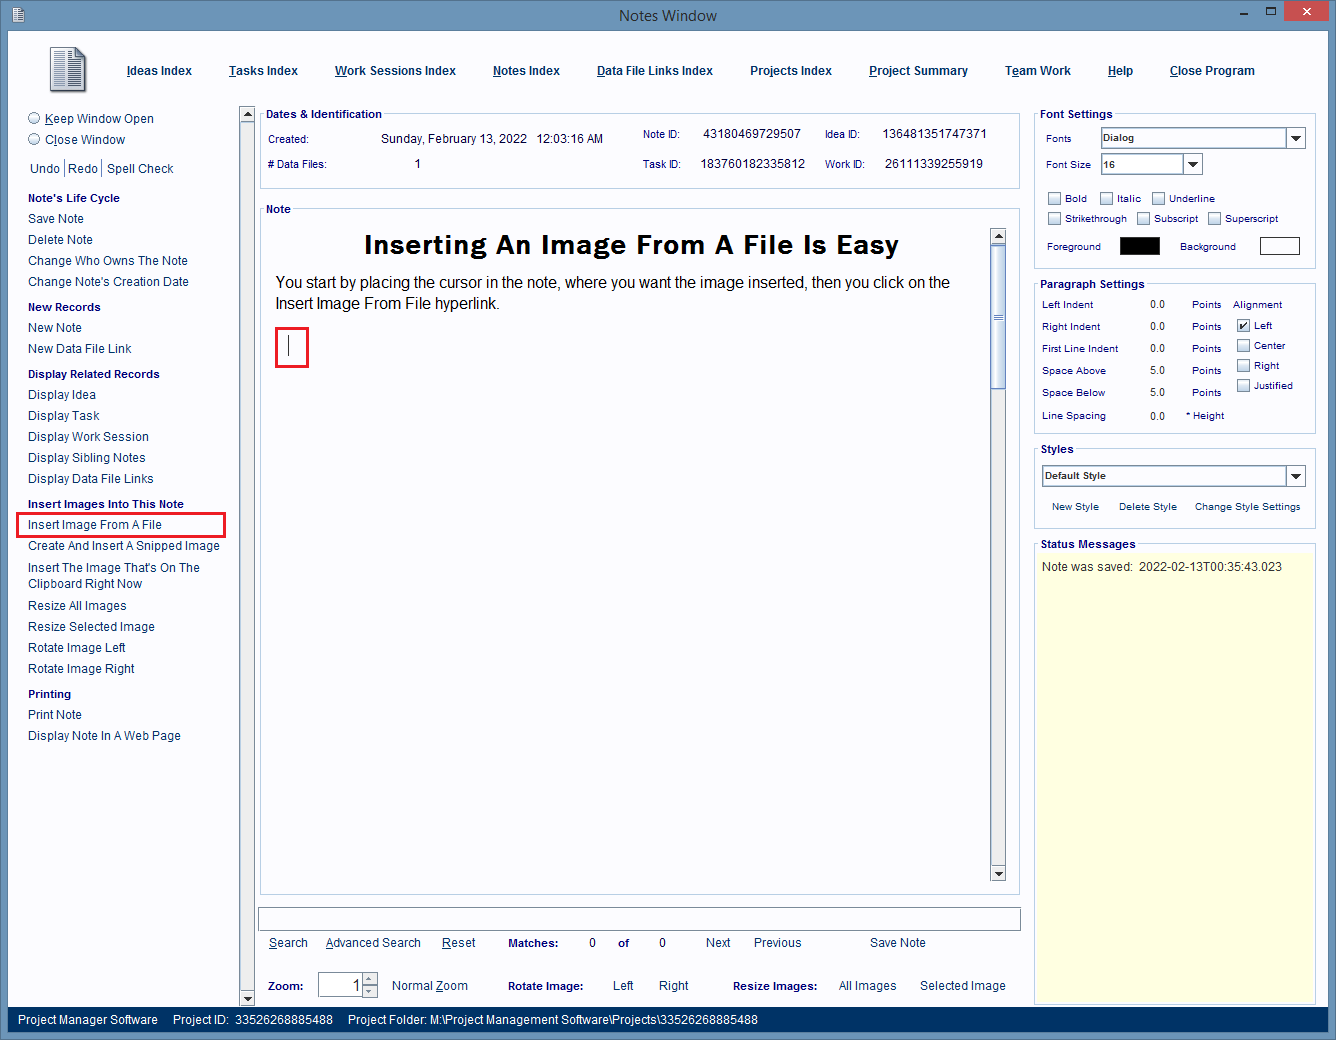The image size is (1336, 1040).
Task: Click Advanced Search link
Action: tap(373, 943)
